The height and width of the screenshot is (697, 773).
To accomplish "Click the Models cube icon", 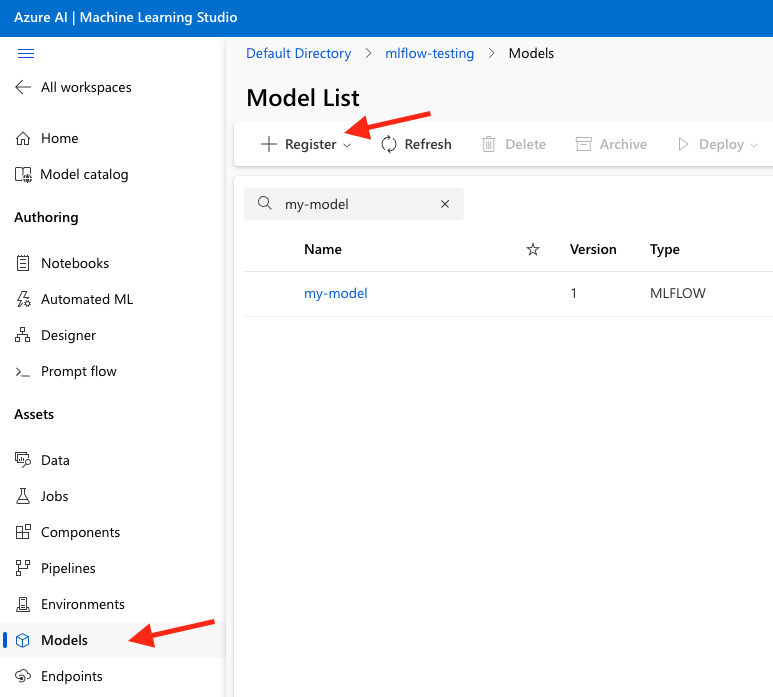I will point(23,640).
